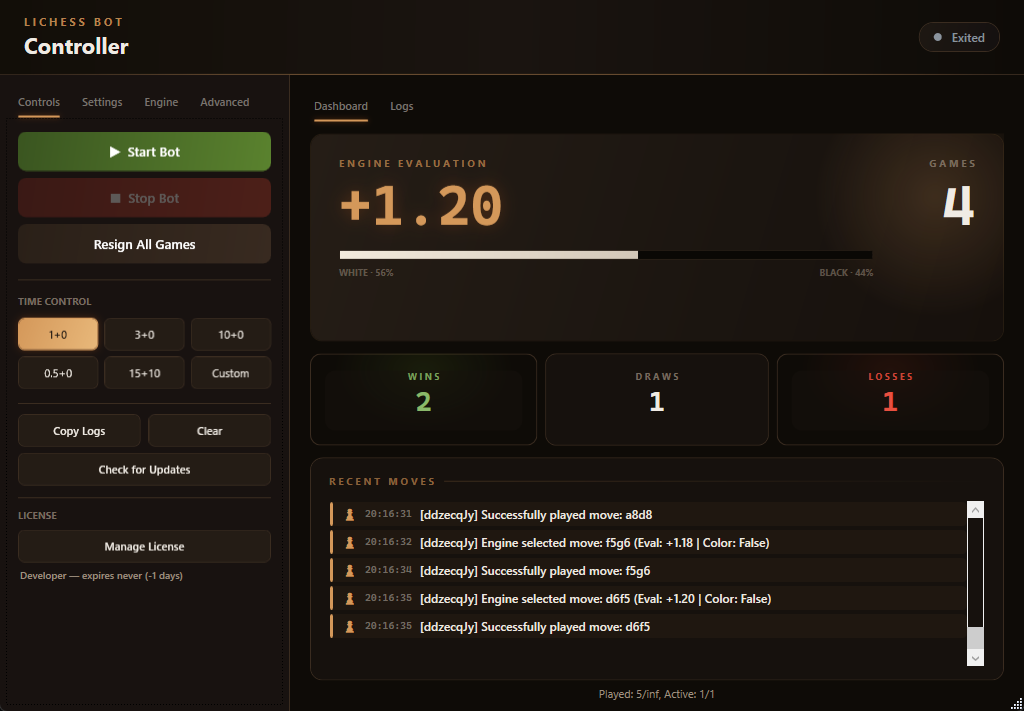Click the resize grip in the bottom-right corner

1016,703
